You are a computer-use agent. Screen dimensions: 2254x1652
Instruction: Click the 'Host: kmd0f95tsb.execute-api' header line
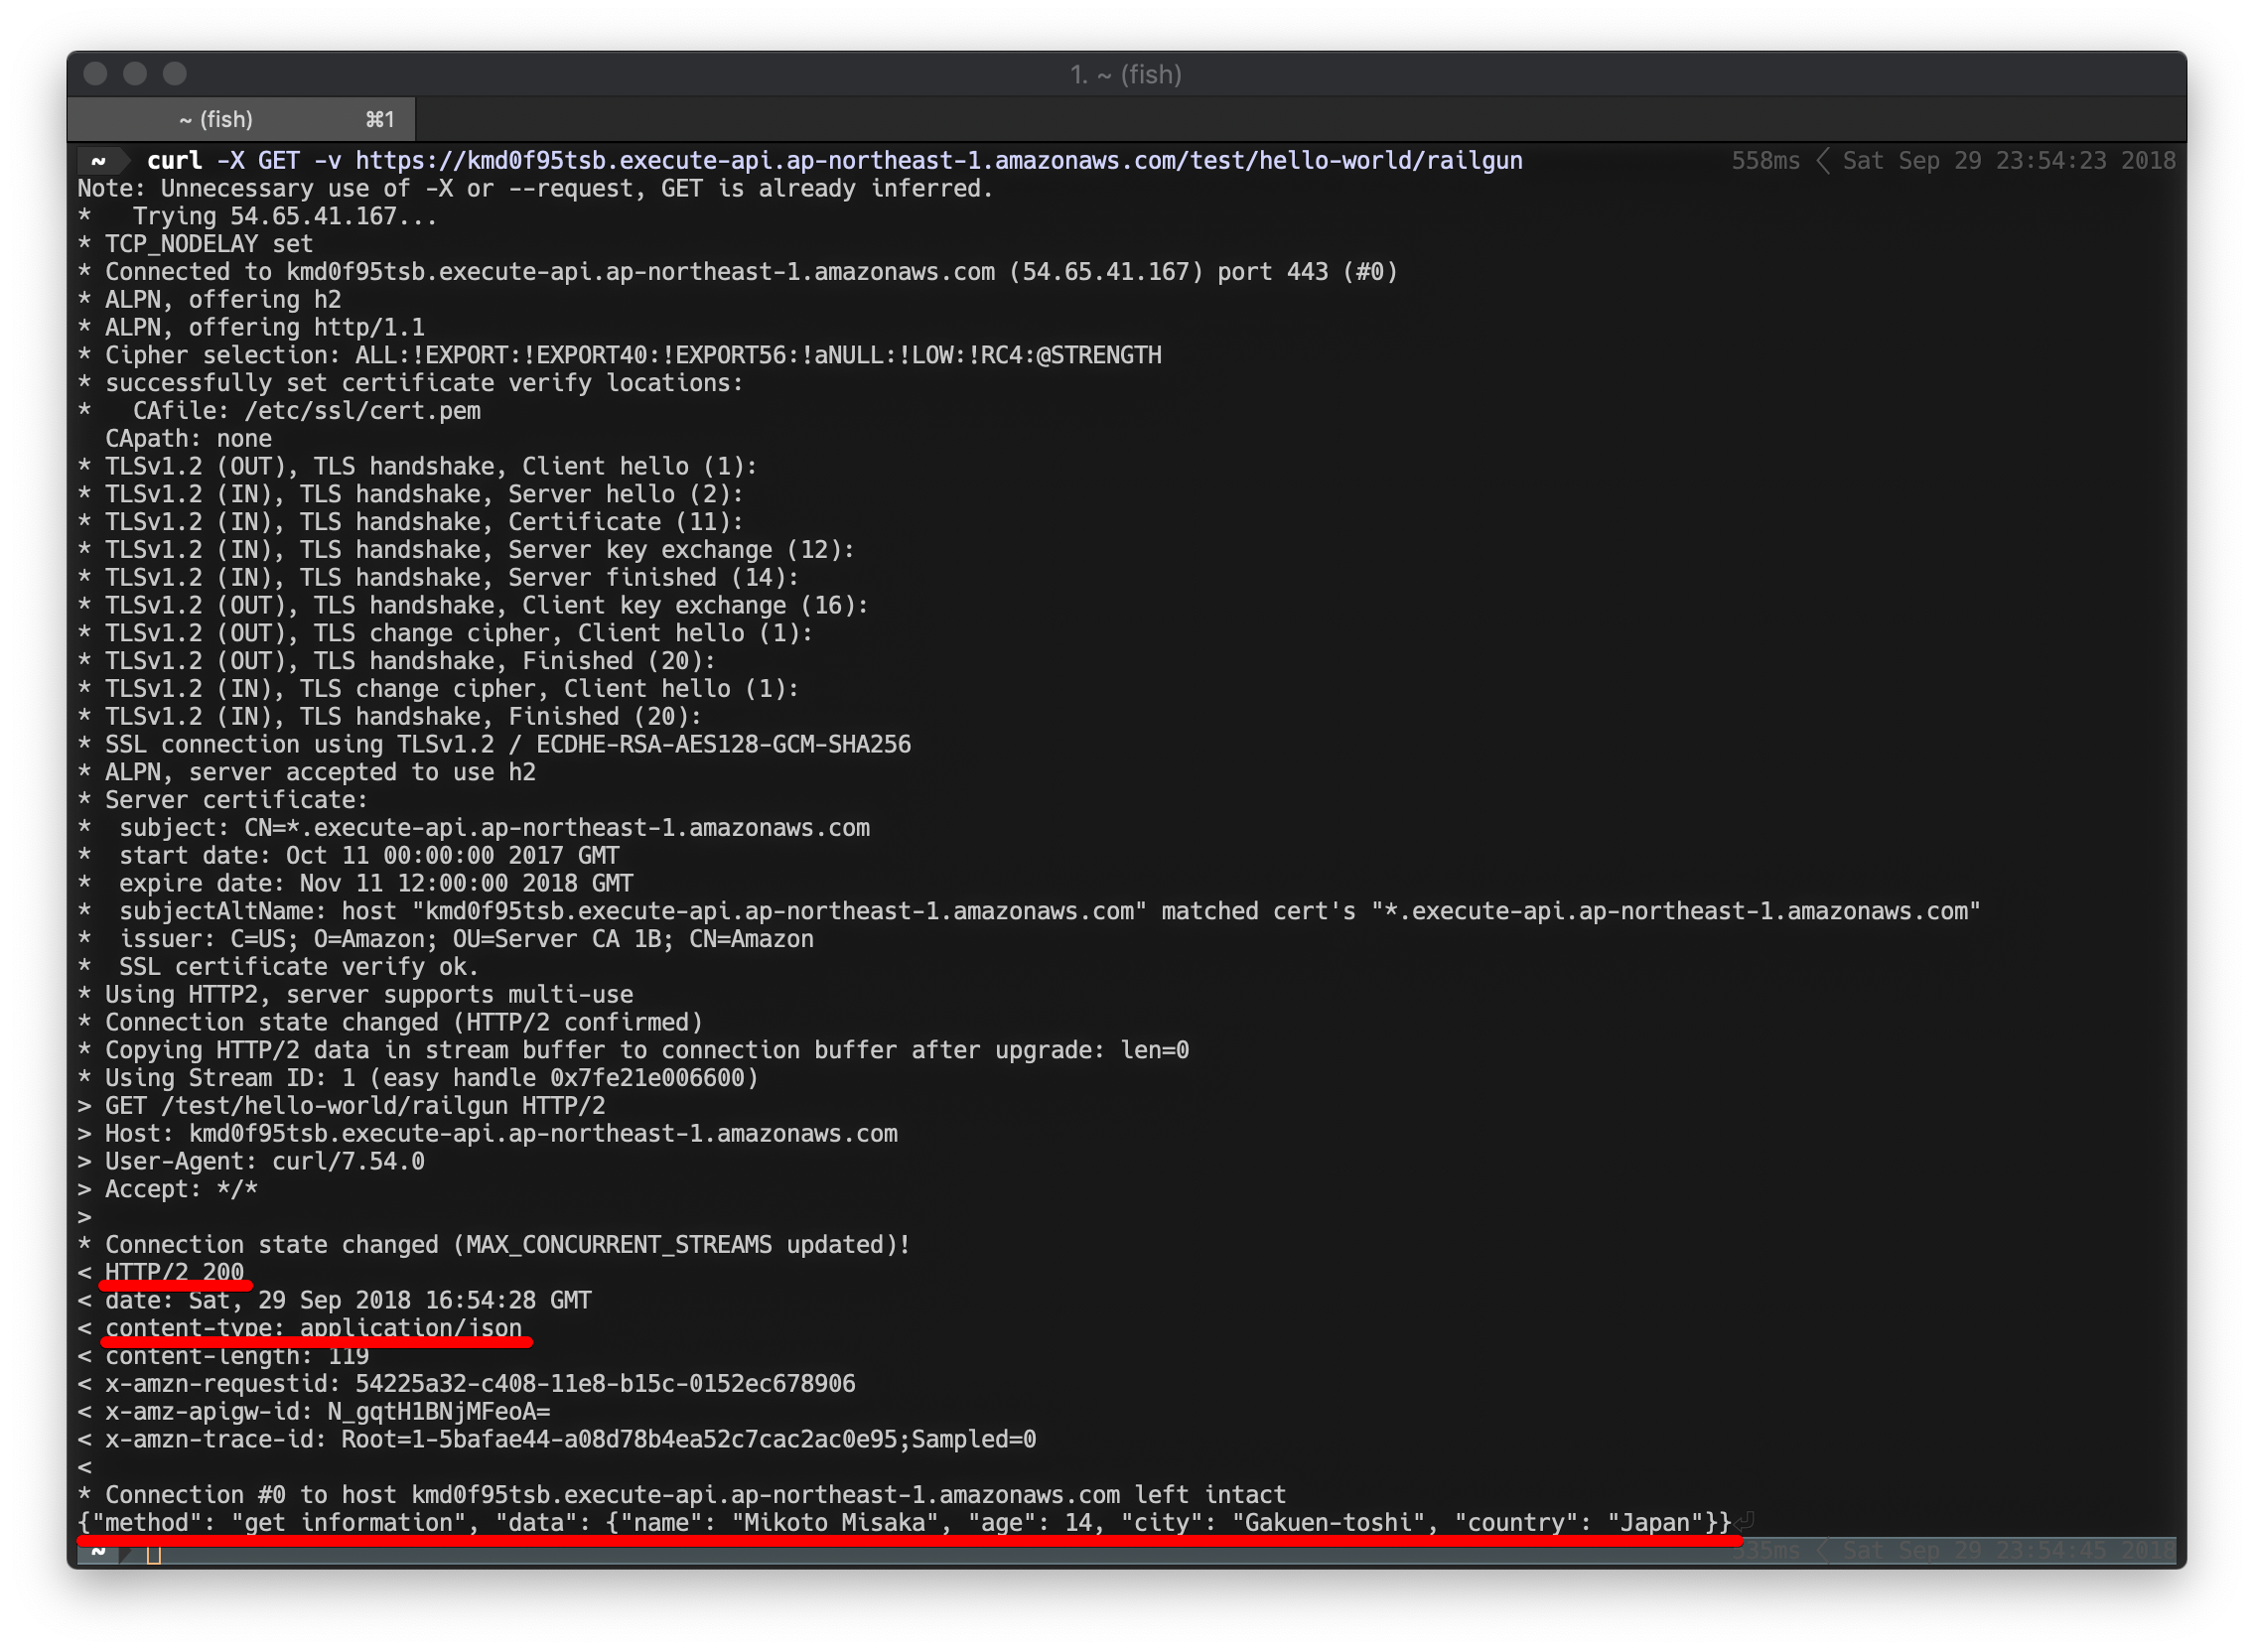(488, 1135)
